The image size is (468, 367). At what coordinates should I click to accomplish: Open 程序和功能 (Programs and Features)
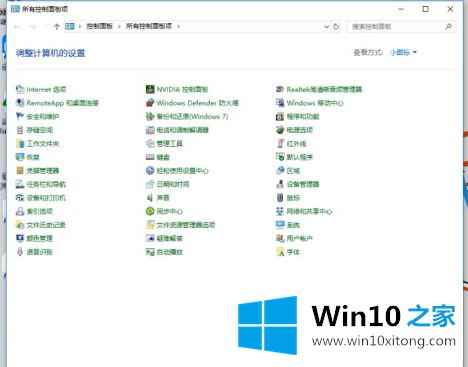pos(297,116)
